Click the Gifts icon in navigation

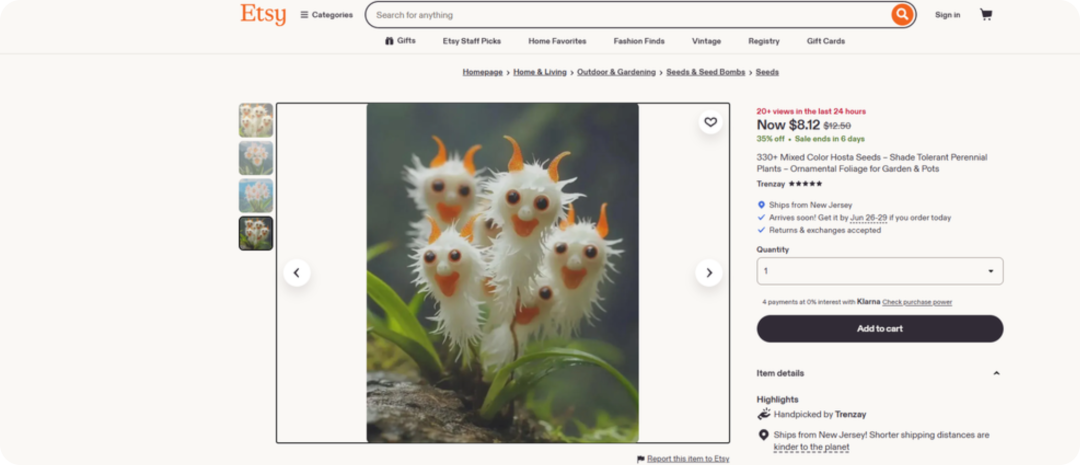tap(389, 41)
